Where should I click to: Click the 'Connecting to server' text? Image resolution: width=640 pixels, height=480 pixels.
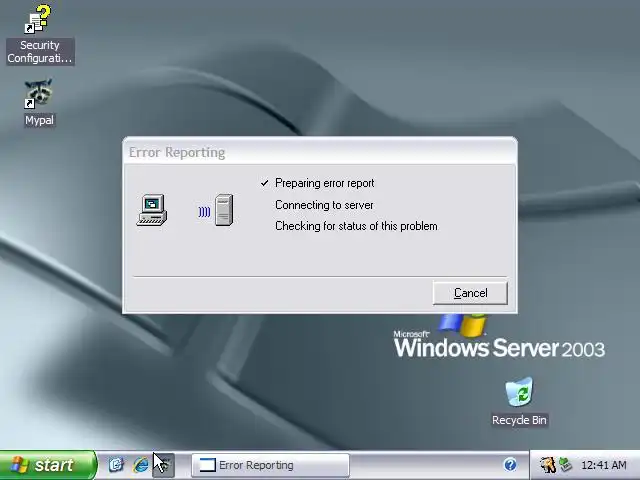click(324, 205)
